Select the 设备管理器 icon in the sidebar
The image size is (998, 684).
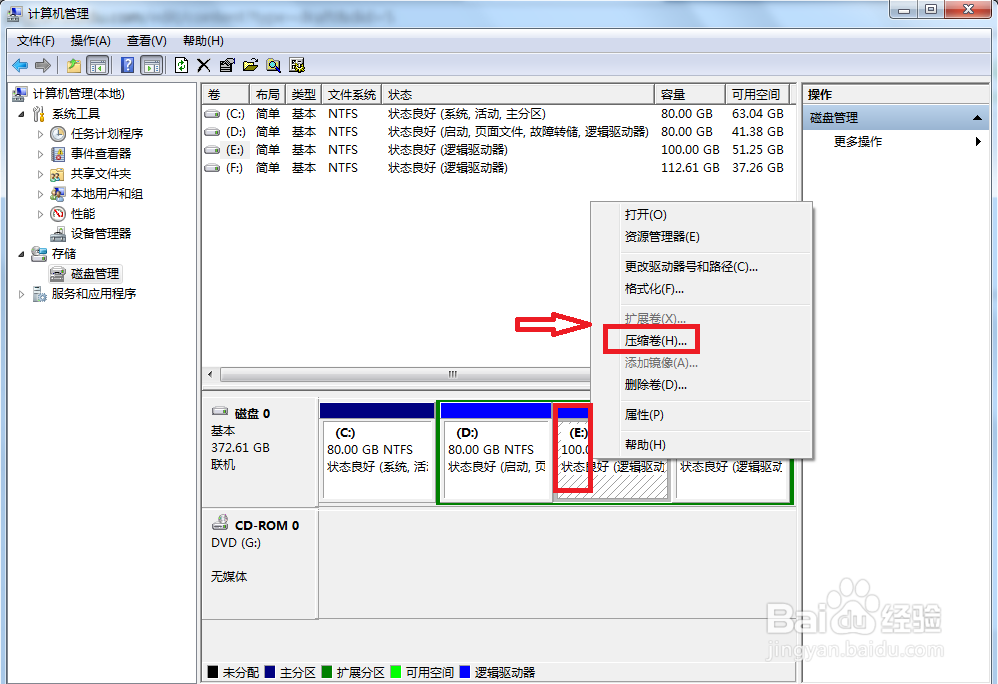pyautogui.click(x=58, y=233)
